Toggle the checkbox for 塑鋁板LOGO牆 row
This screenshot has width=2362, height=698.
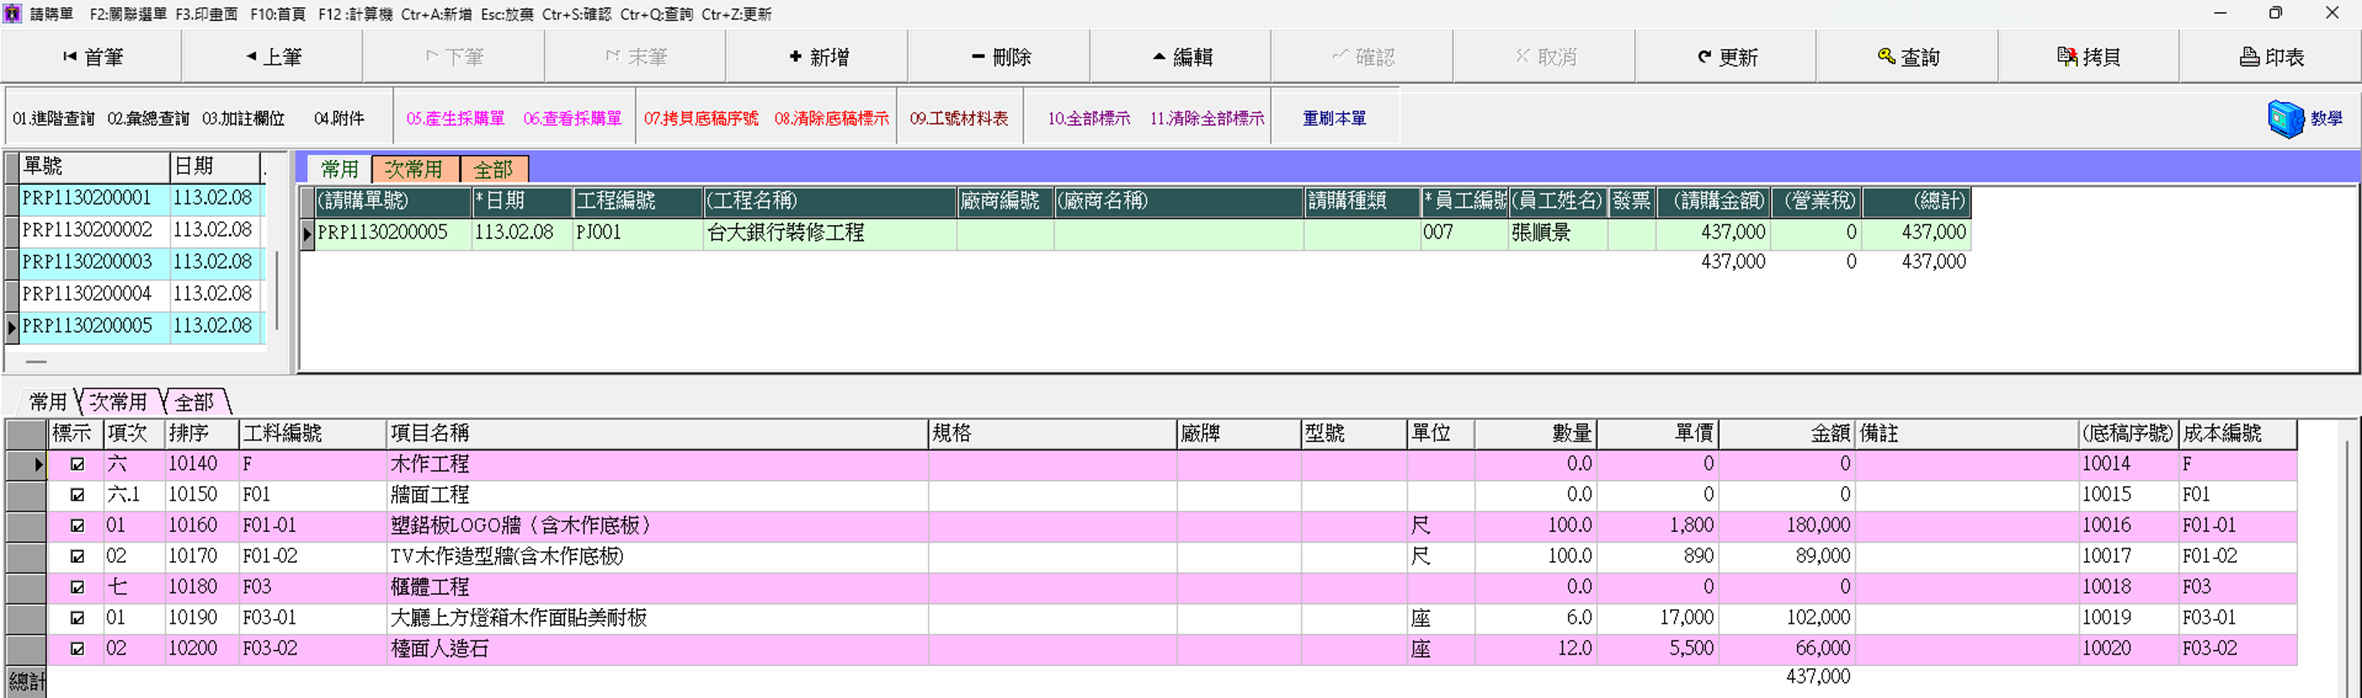coord(77,526)
